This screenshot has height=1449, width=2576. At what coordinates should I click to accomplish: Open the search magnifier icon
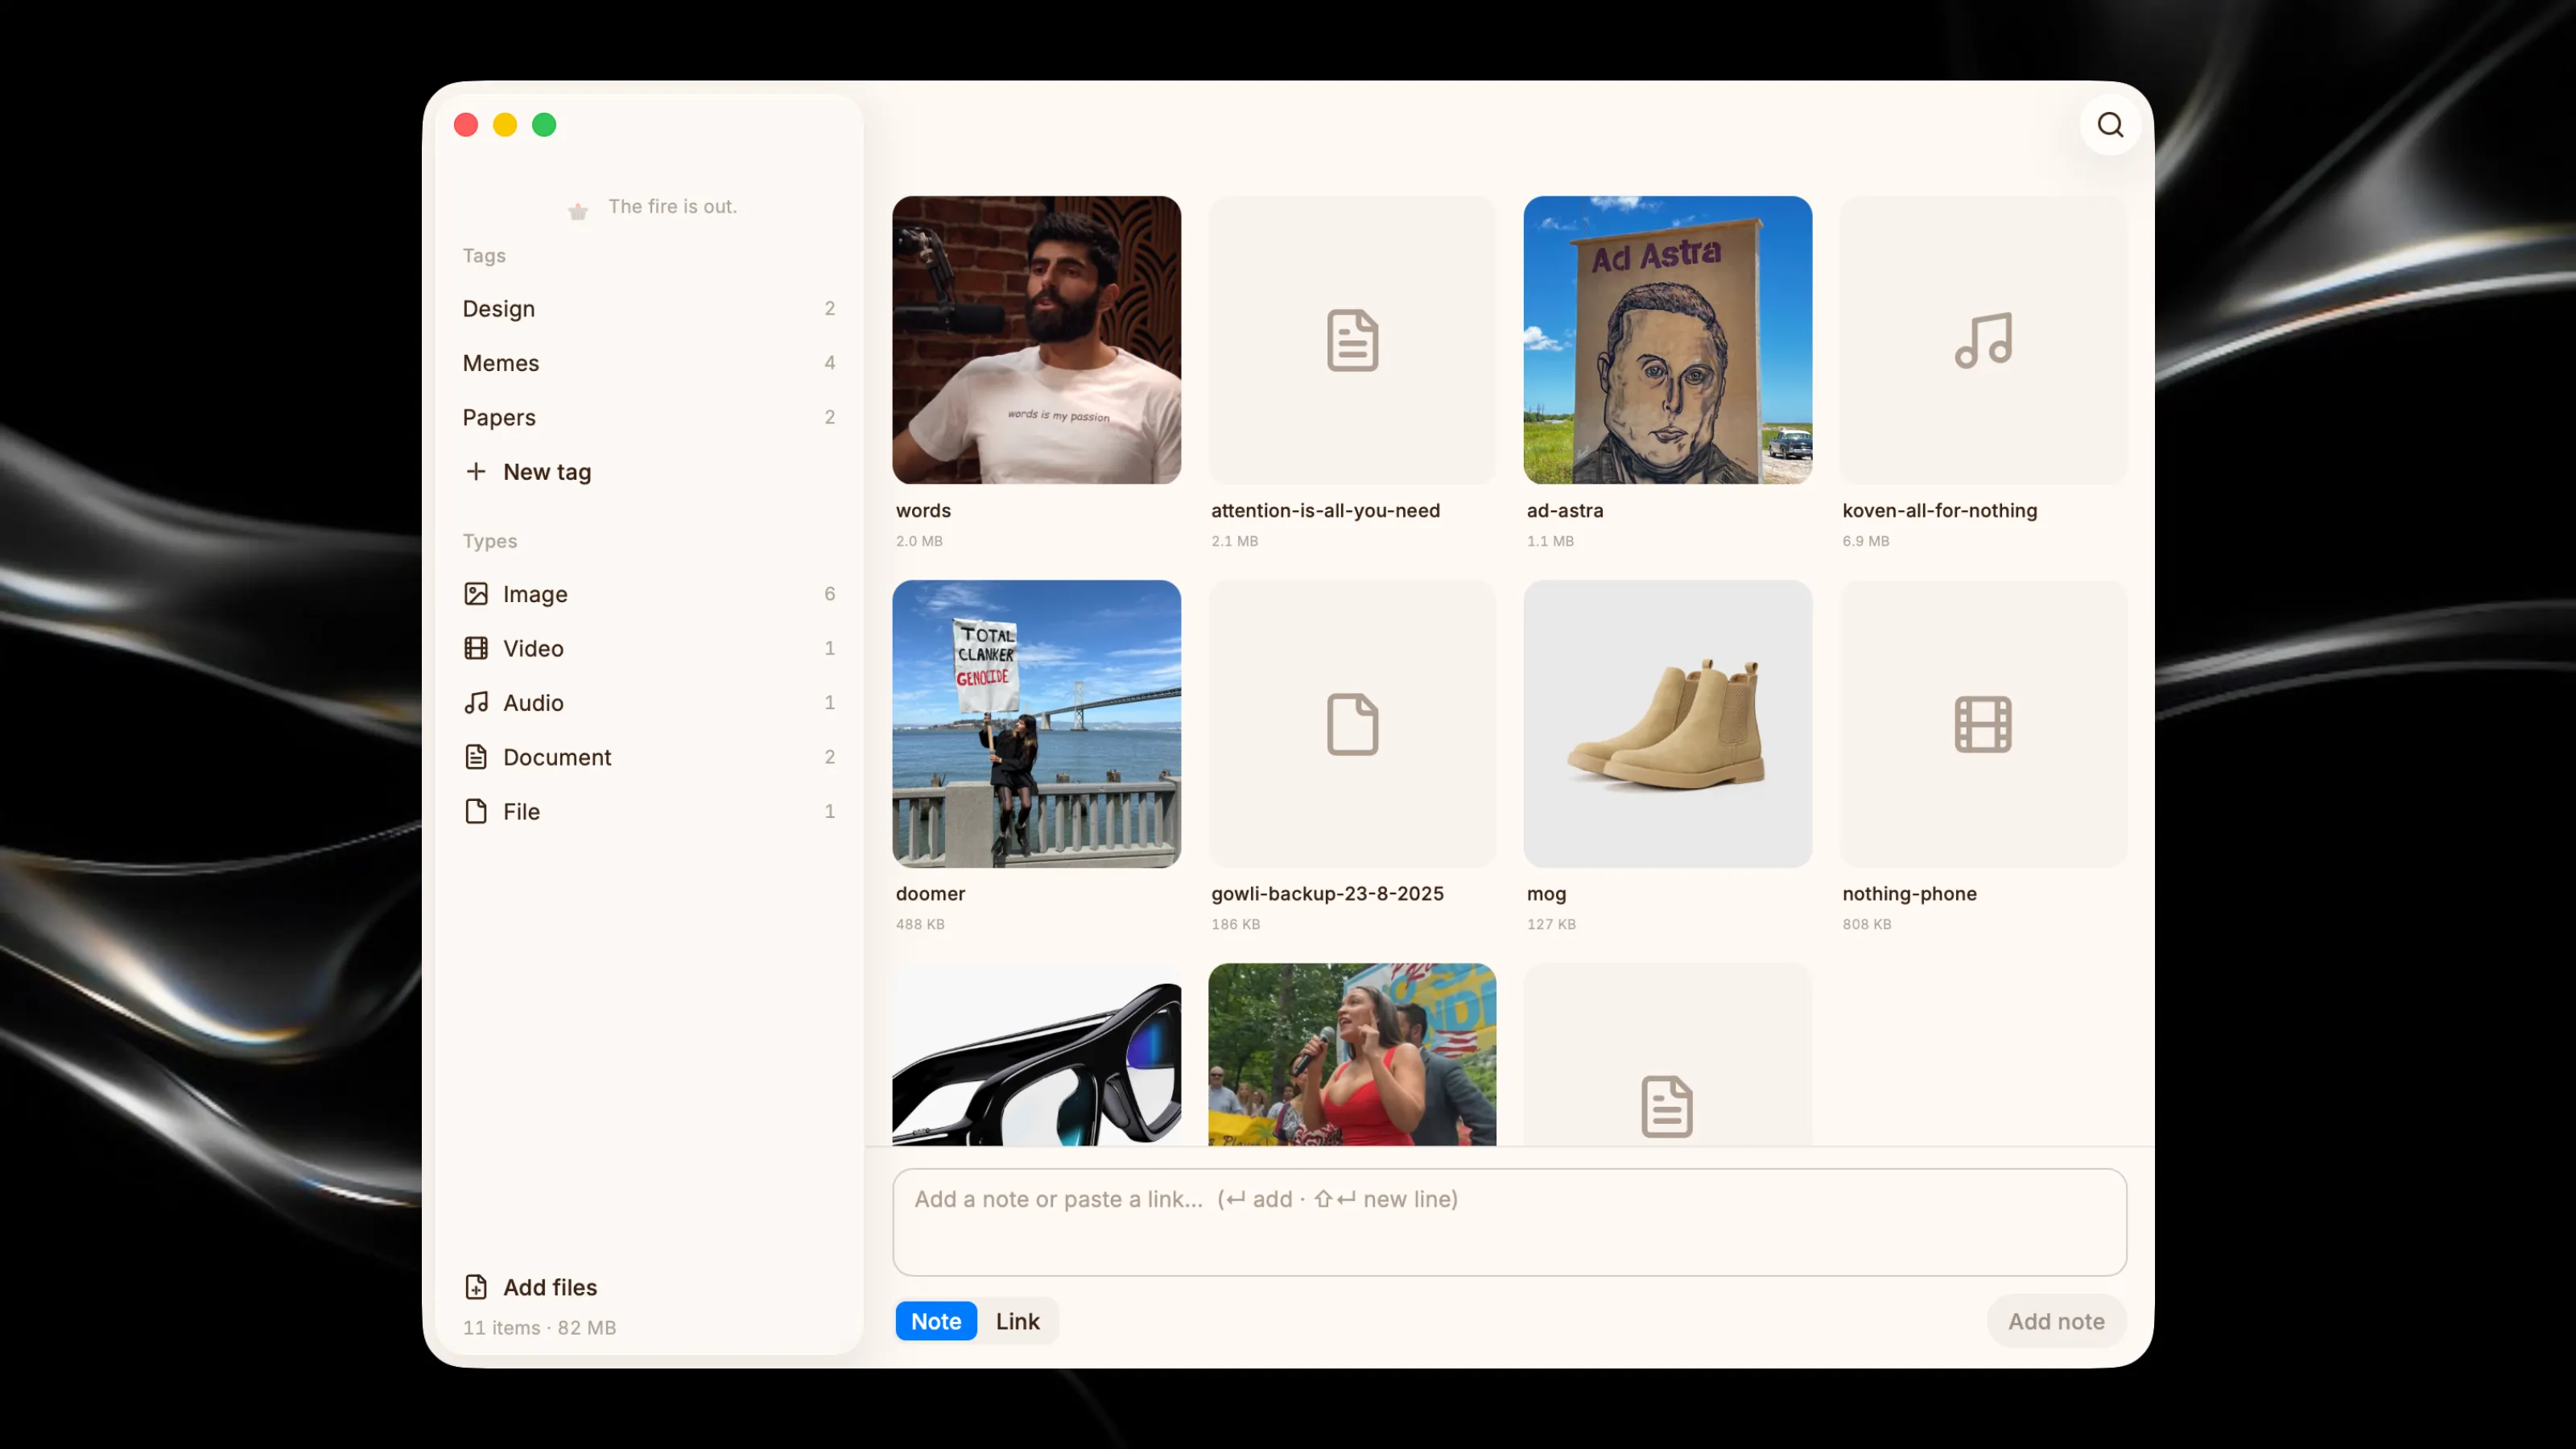pos(2110,125)
